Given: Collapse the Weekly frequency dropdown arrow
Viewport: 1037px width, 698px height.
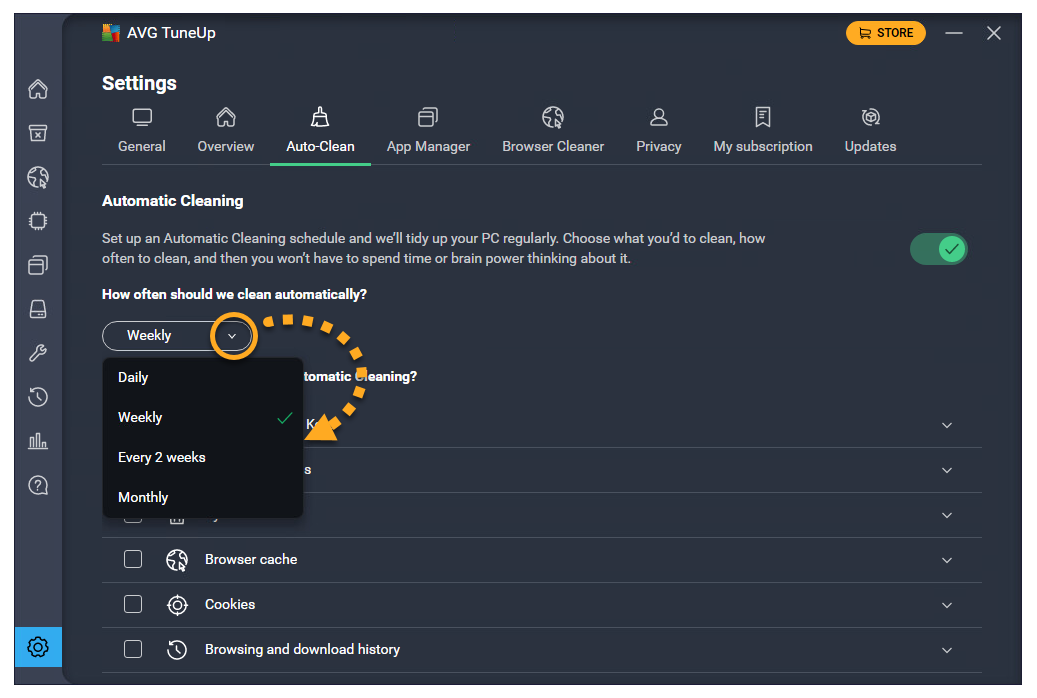Looking at the screenshot, I should click(232, 336).
